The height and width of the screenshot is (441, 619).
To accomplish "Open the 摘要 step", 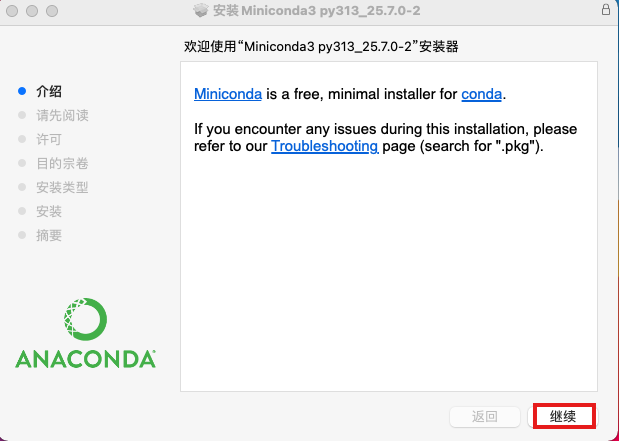I will click(x=49, y=235).
